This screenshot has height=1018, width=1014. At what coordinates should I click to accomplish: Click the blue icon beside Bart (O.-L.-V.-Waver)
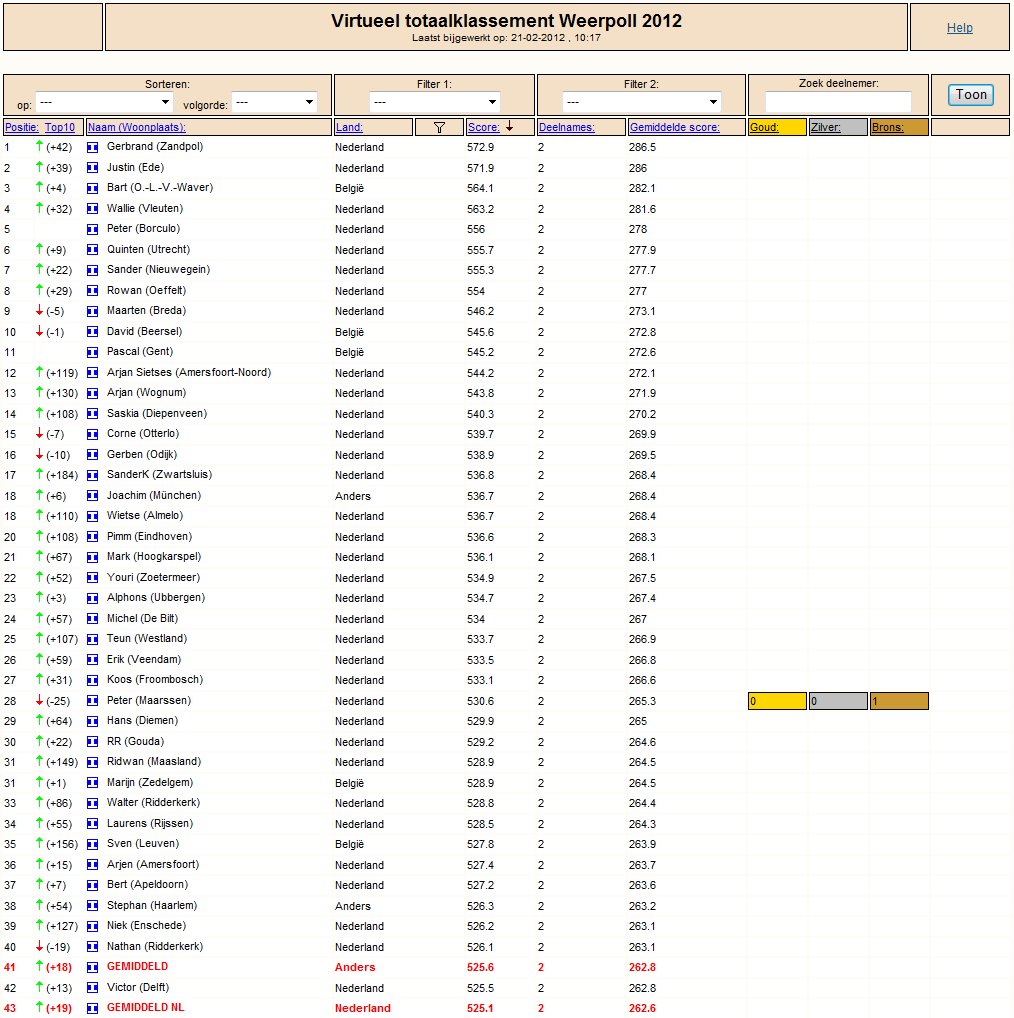point(93,188)
